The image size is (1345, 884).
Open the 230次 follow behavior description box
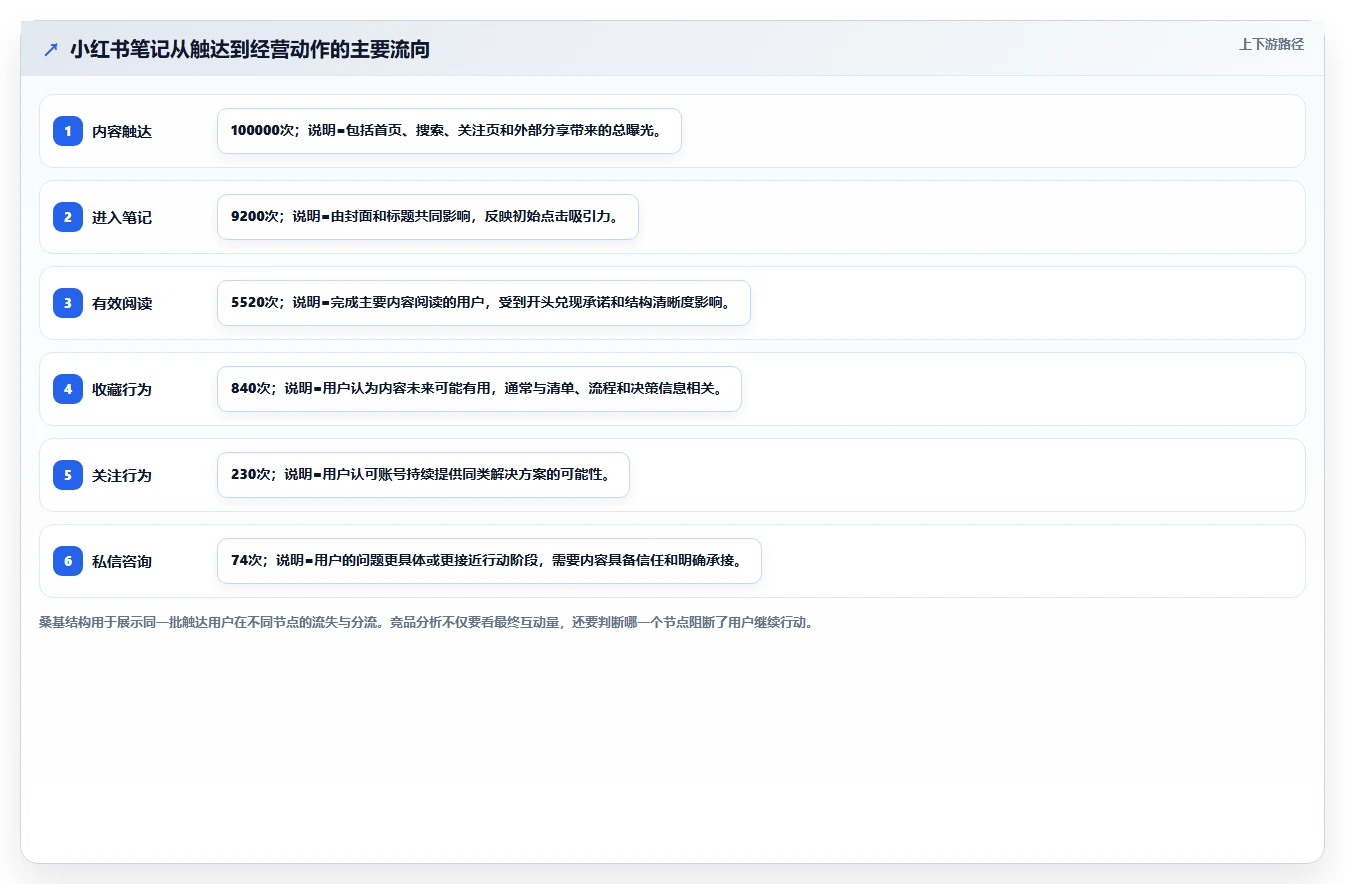tap(423, 475)
